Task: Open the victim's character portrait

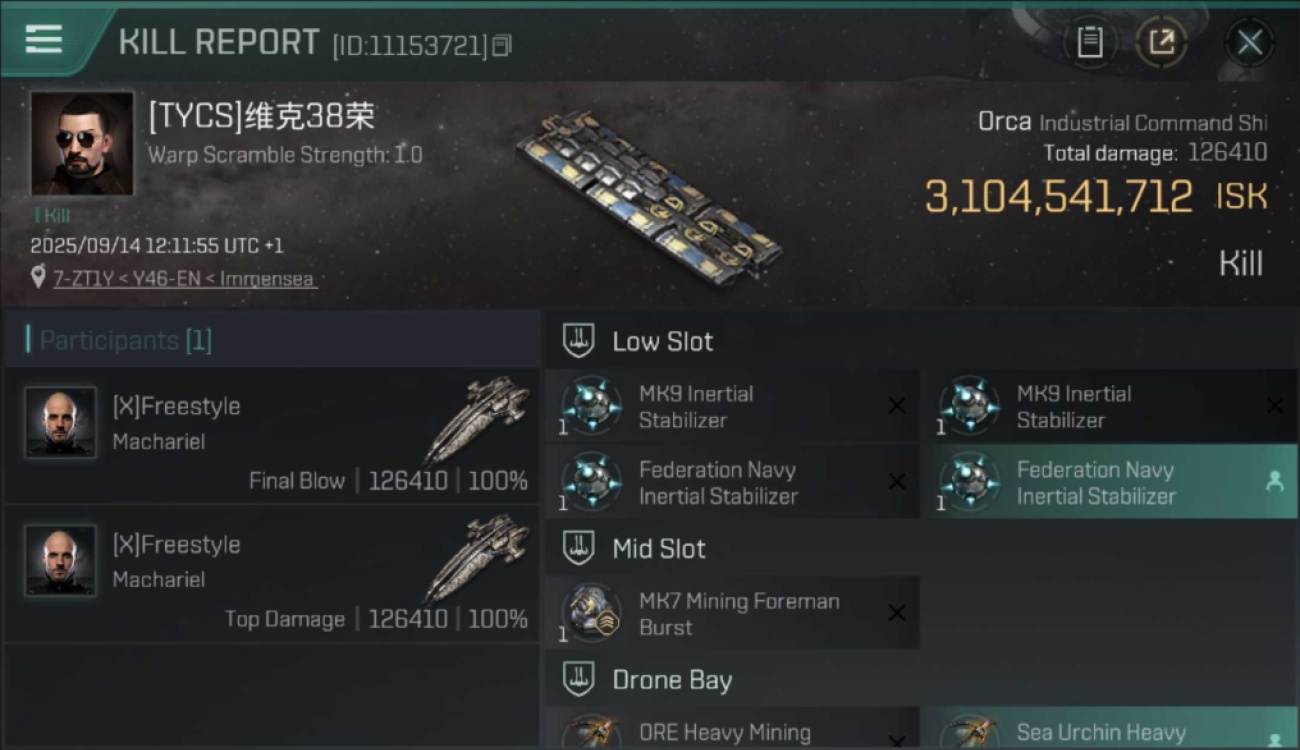Action: point(81,143)
